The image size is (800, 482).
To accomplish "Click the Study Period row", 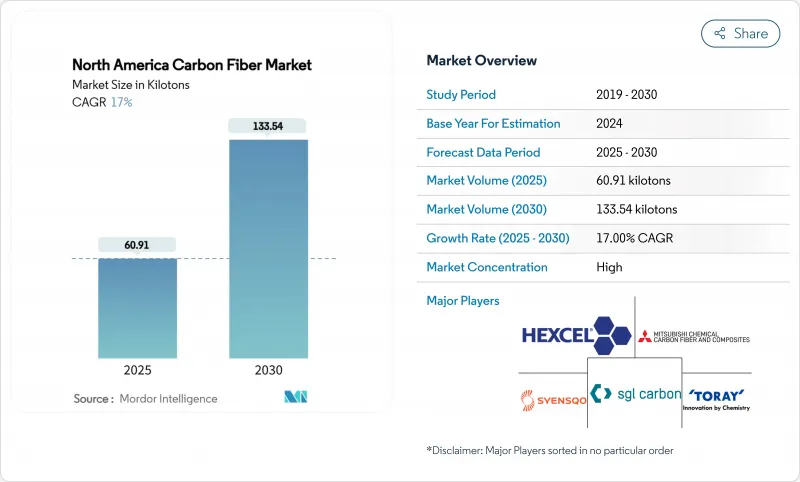I will click(588, 94).
